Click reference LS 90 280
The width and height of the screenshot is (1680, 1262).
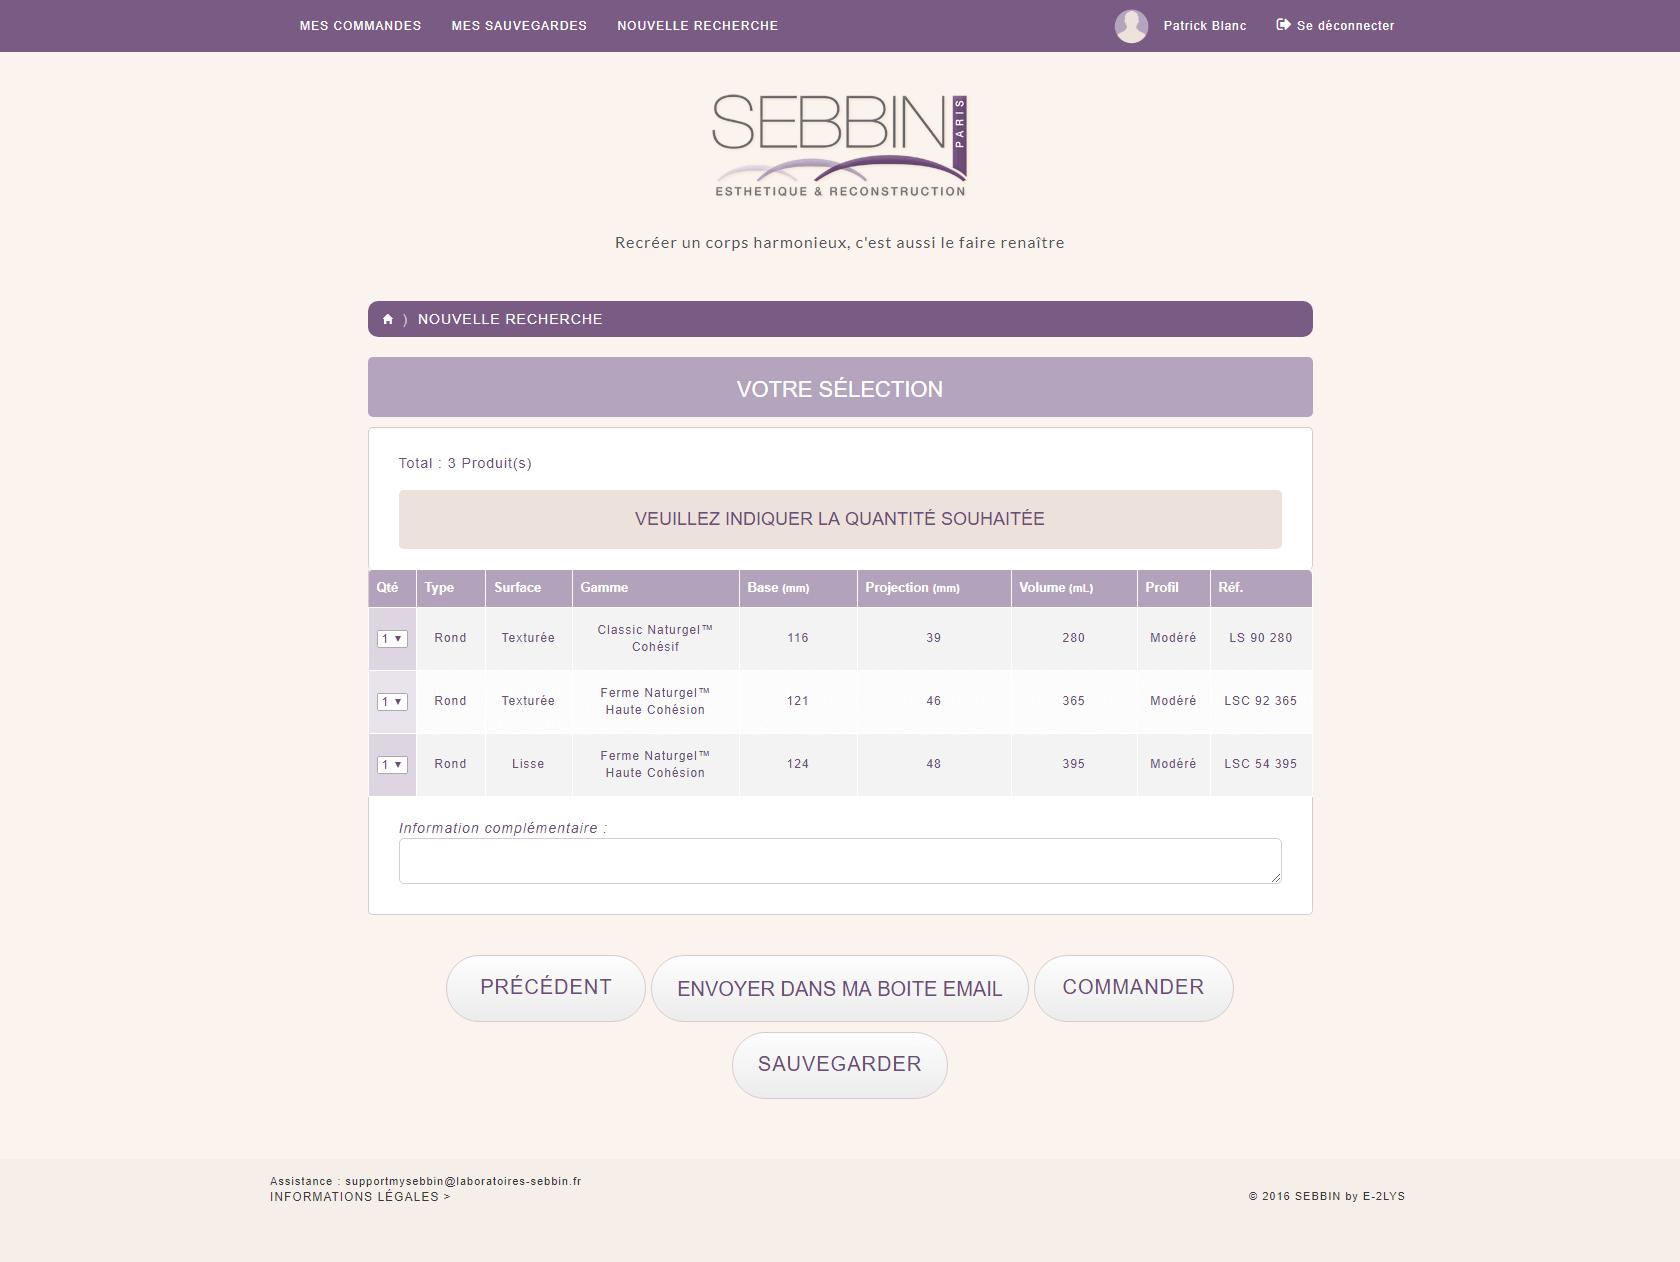pyautogui.click(x=1261, y=638)
